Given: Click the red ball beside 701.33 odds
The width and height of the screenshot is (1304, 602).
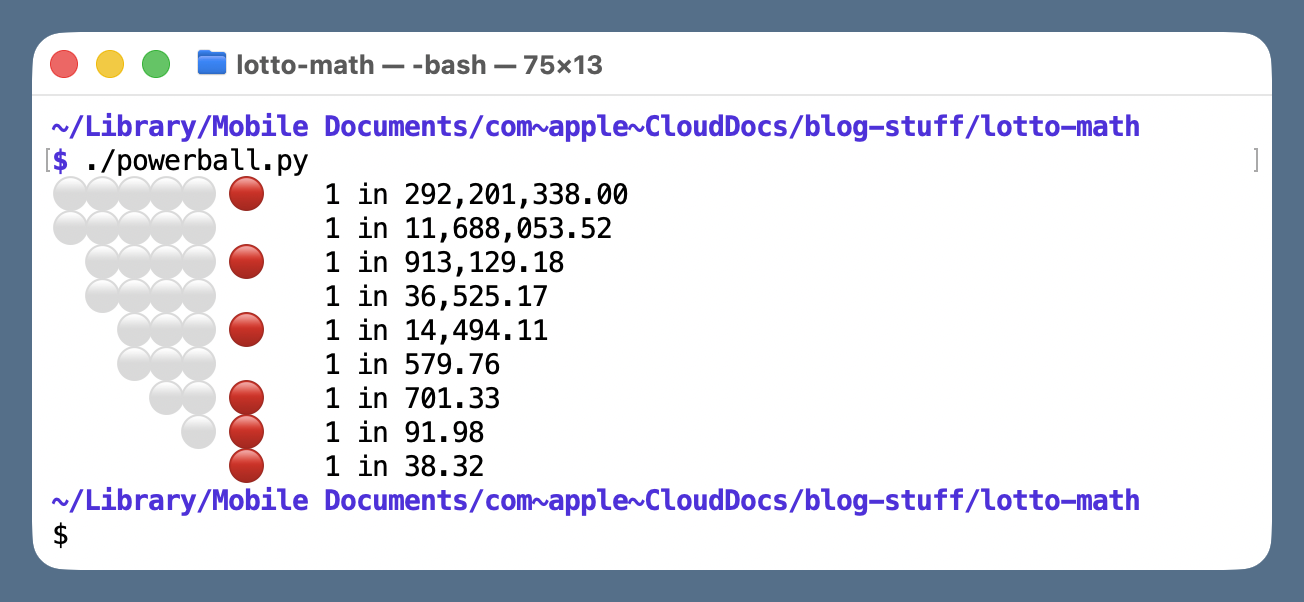Looking at the screenshot, I should coord(246,398).
